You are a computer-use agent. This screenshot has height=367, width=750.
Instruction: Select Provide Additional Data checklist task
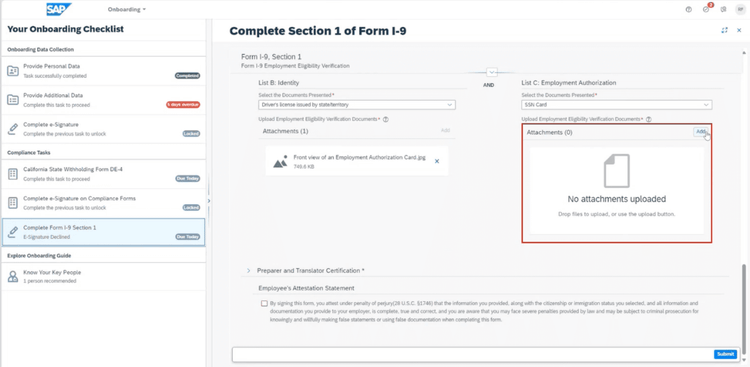(103, 100)
